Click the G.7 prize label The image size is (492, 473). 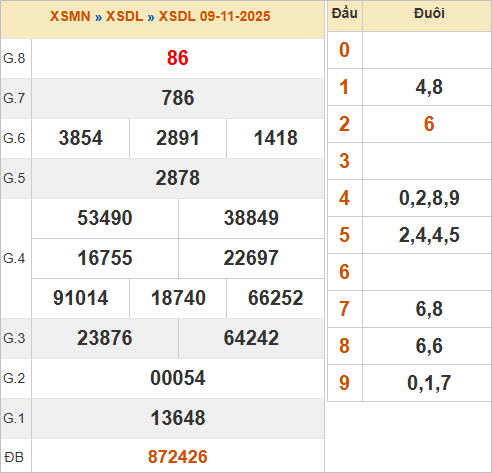click(x=14, y=98)
